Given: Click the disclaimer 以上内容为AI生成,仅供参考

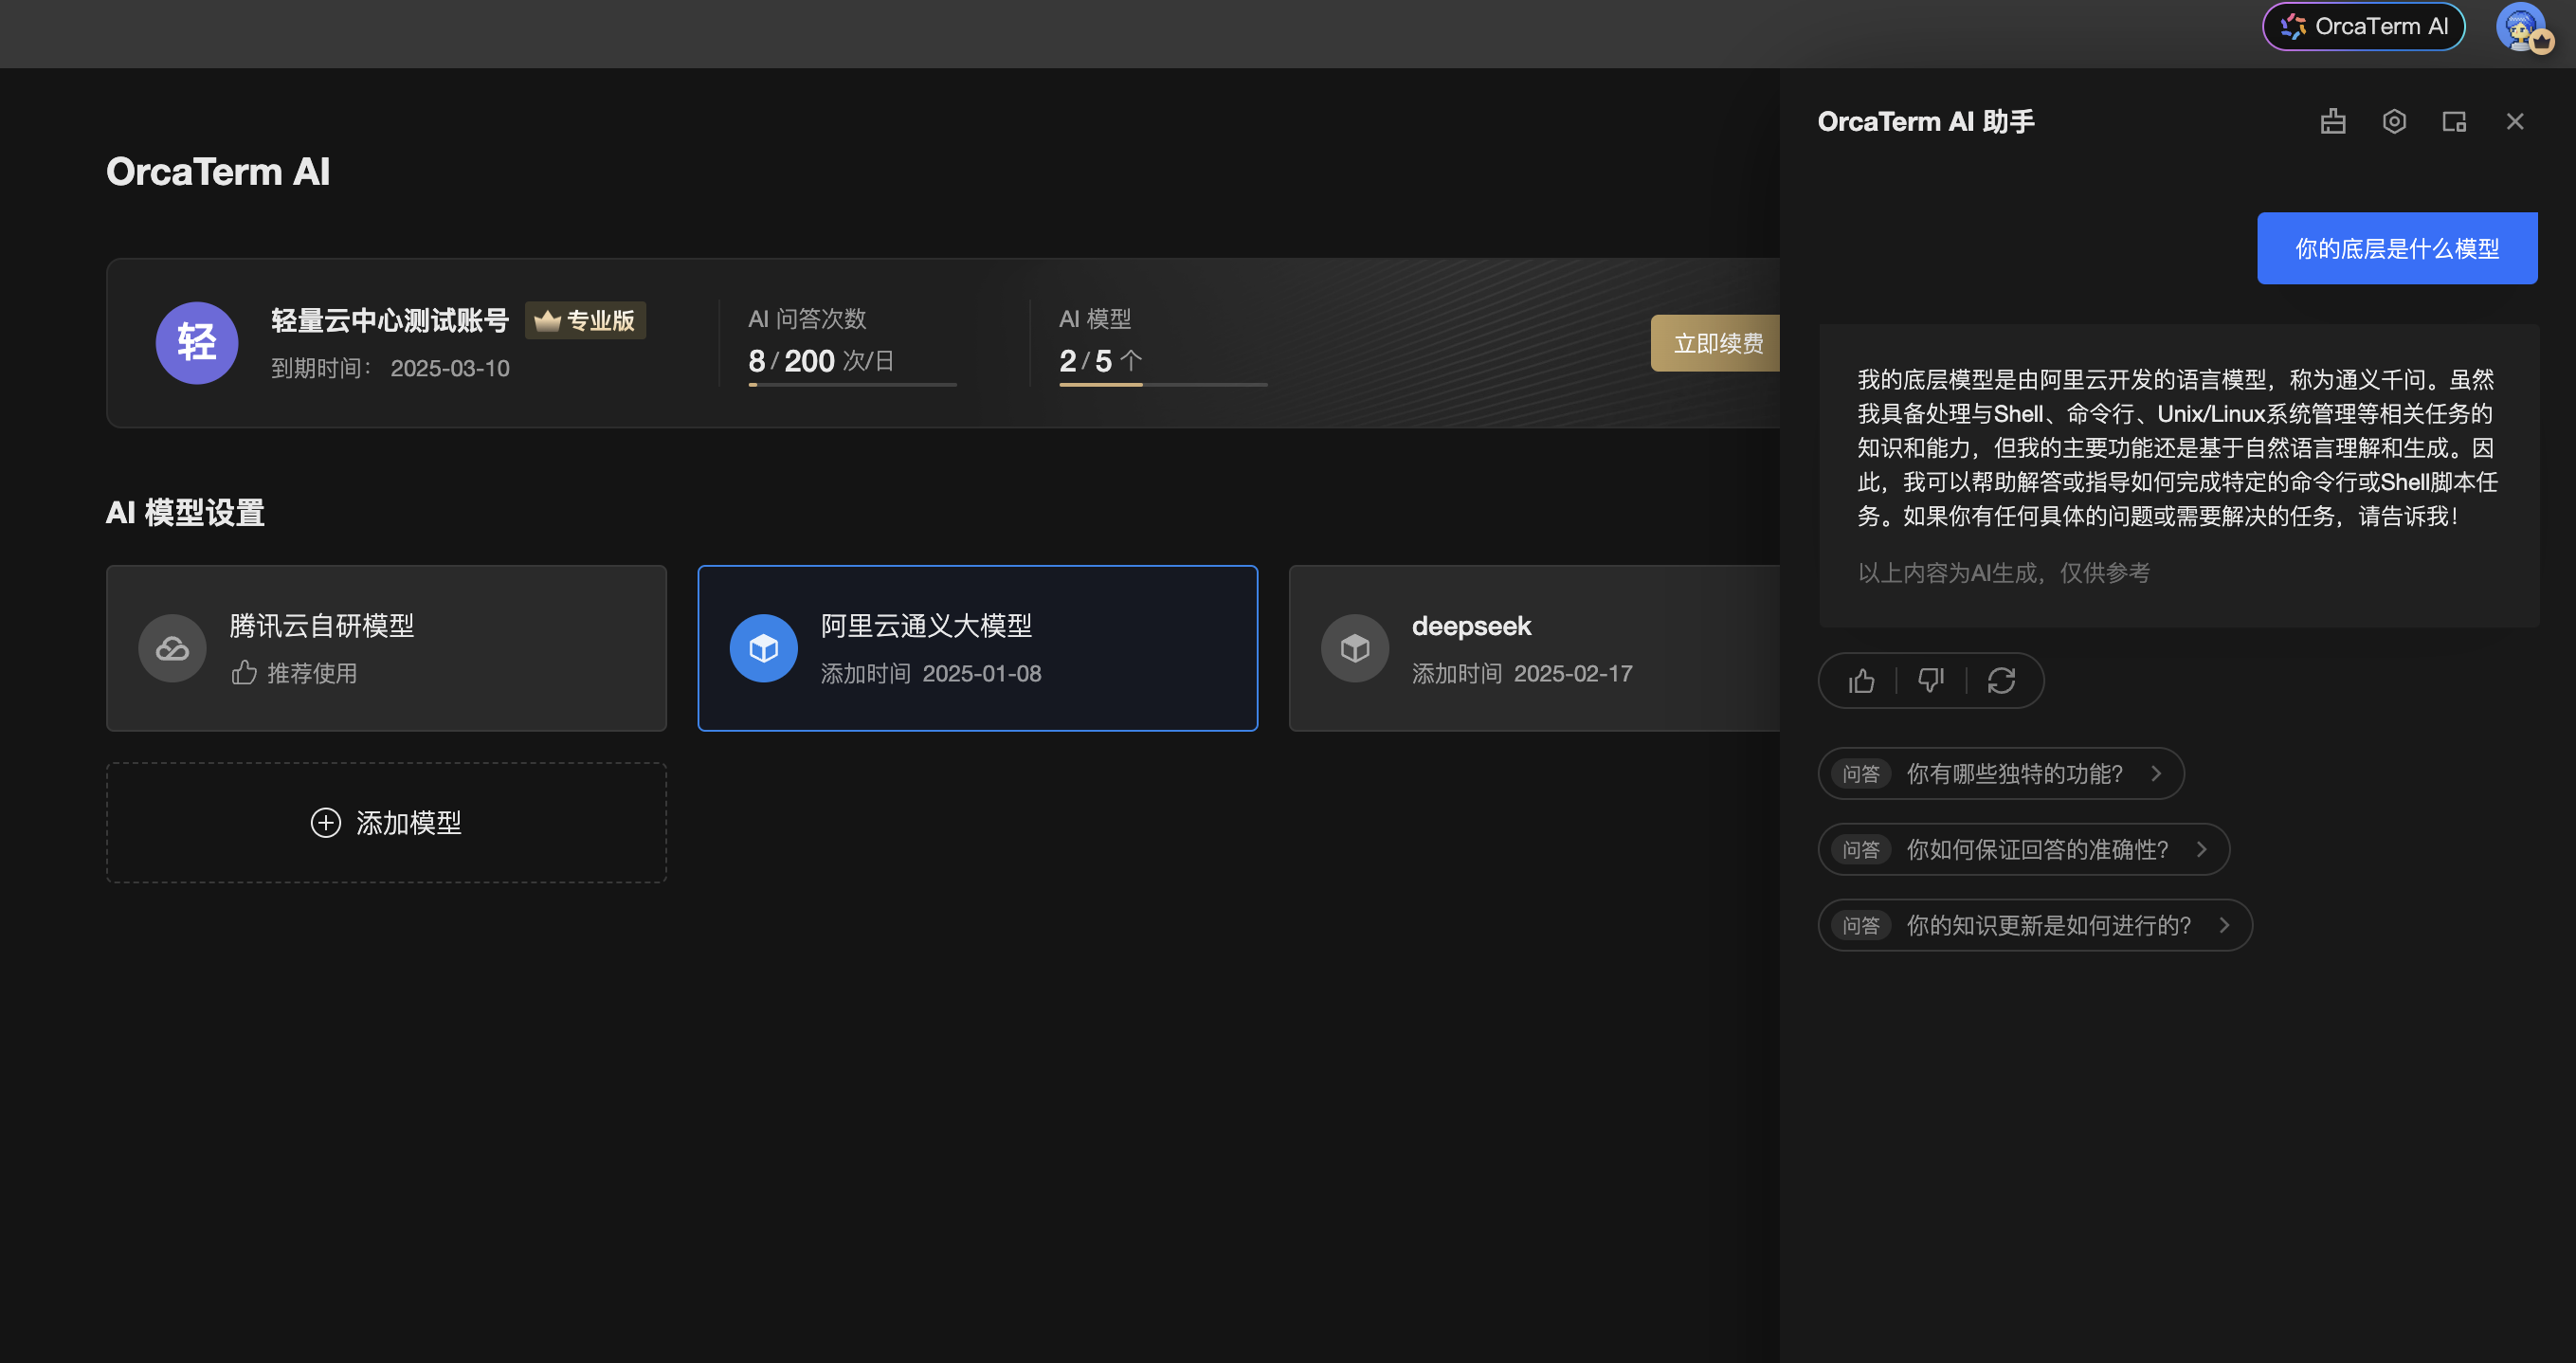Looking at the screenshot, I should (x=2004, y=572).
